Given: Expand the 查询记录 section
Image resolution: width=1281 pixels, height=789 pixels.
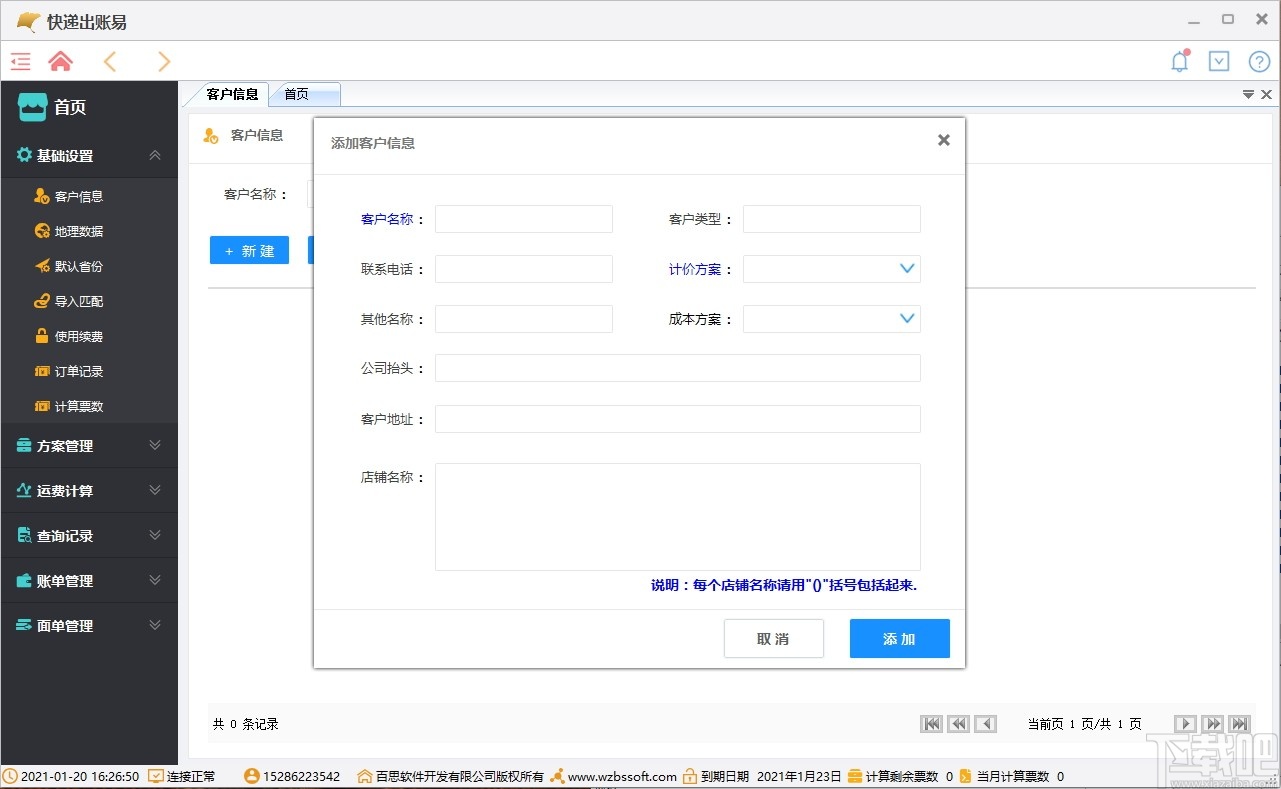Looking at the screenshot, I should click(x=155, y=535).
